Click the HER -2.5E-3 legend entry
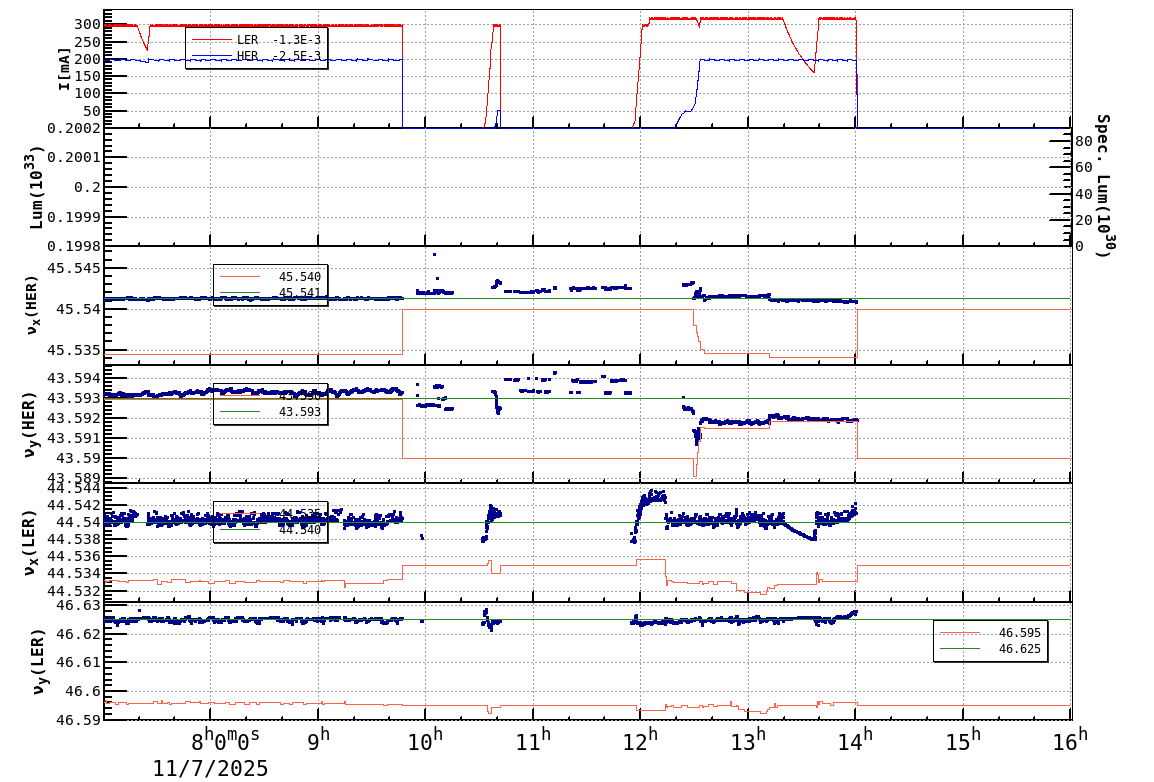 click(x=256, y=56)
